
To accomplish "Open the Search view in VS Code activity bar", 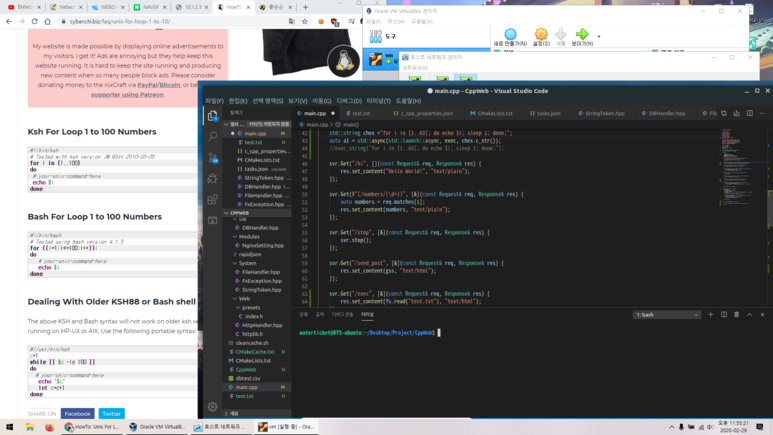I will pyautogui.click(x=212, y=136).
